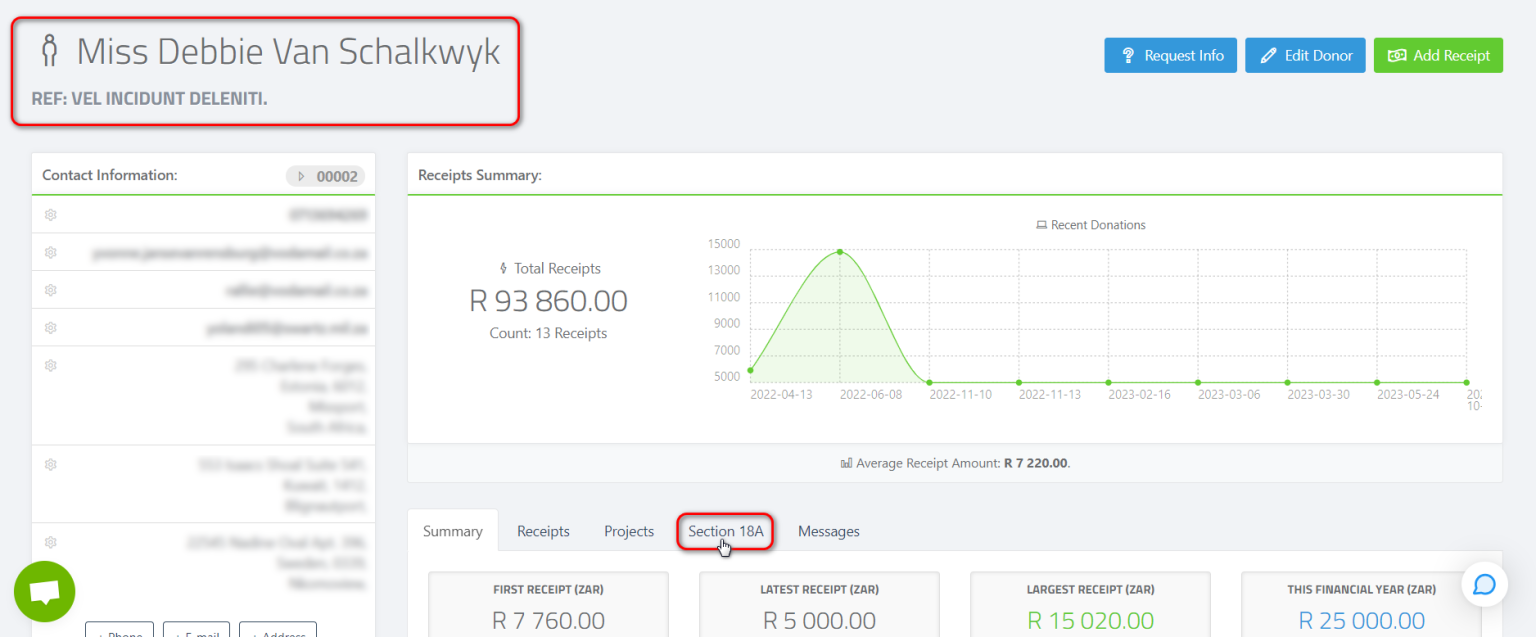Open the green chat bubble widget
Viewport: 1536px width, 637px height.
pyautogui.click(x=44, y=592)
